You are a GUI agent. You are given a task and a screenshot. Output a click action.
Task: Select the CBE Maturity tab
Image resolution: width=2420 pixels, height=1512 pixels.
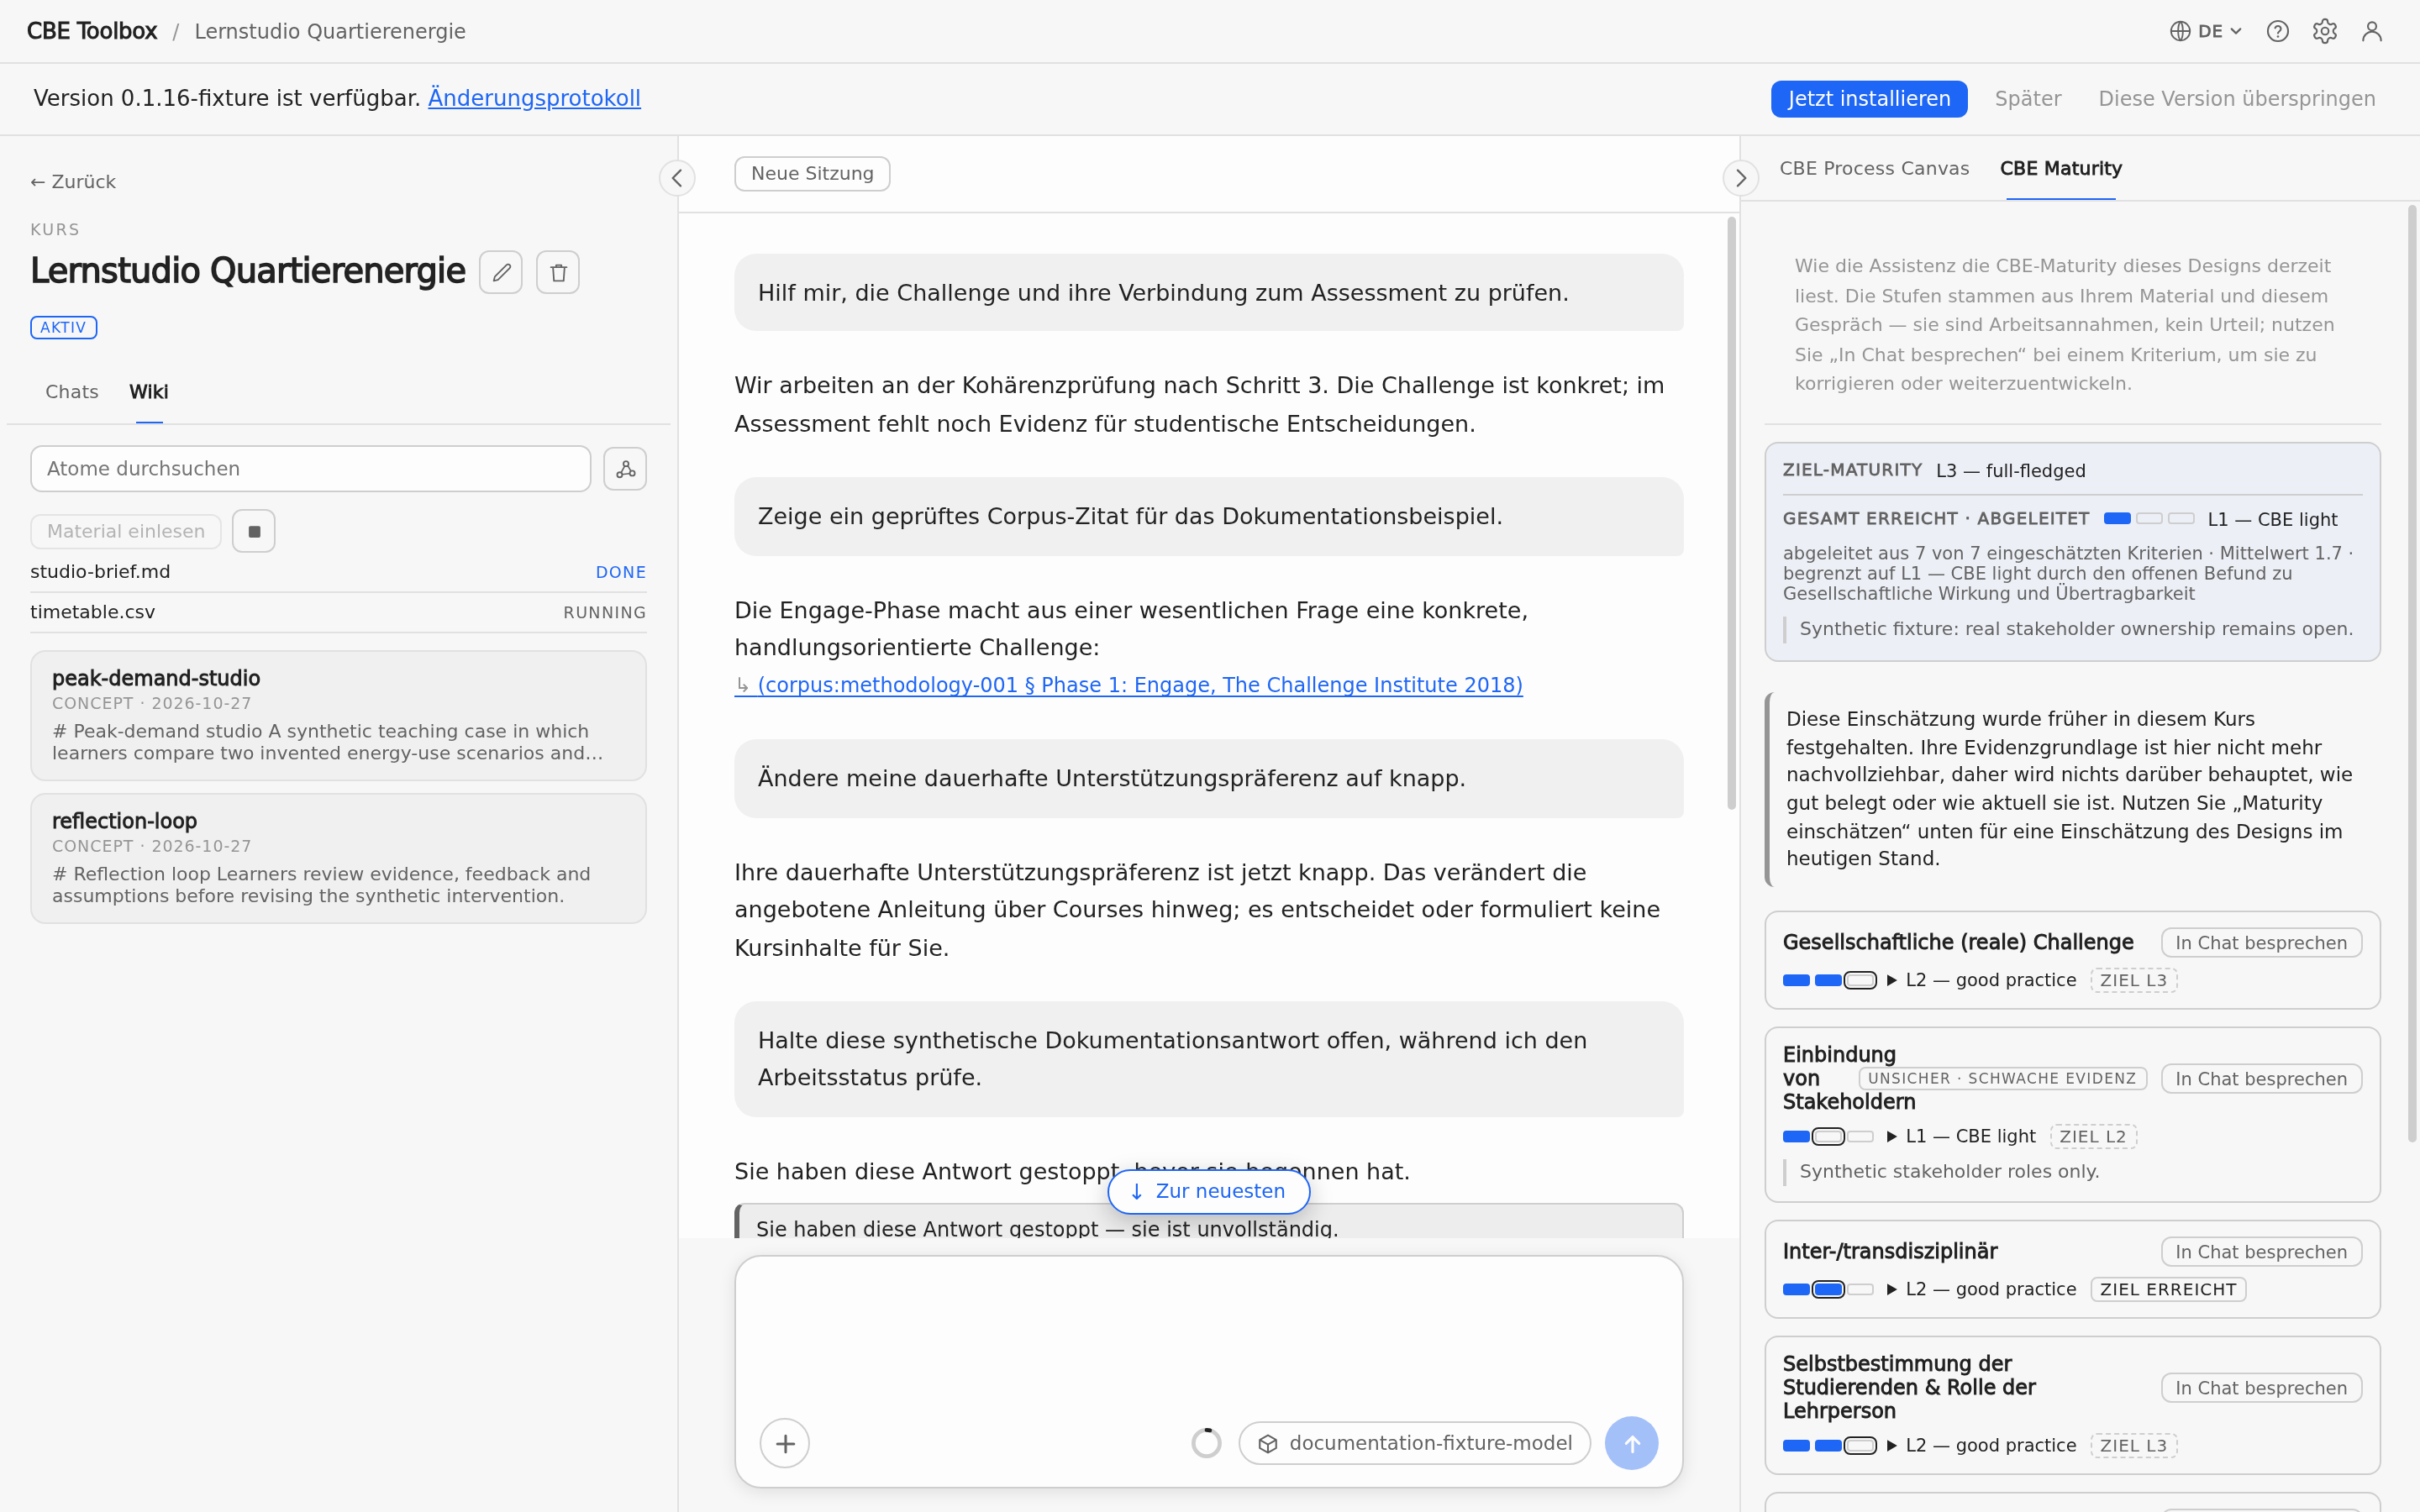tap(2060, 169)
